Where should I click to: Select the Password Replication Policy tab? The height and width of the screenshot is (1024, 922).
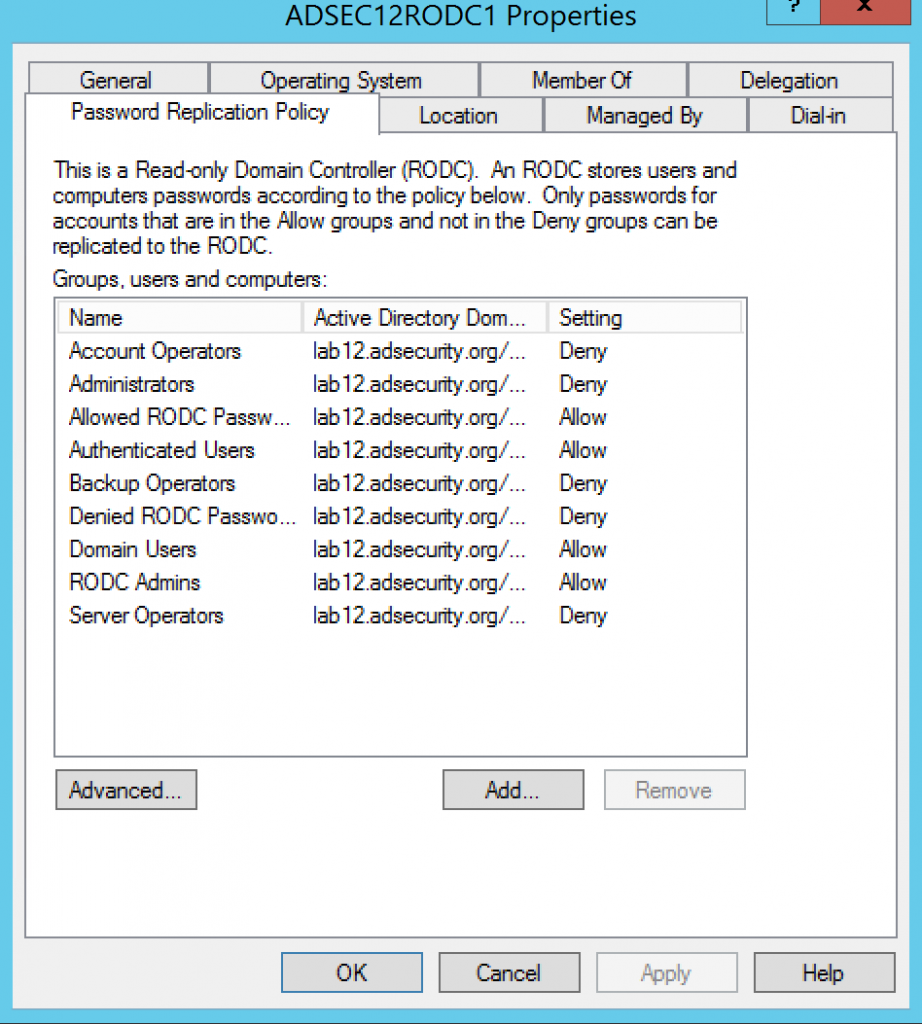(200, 113)
